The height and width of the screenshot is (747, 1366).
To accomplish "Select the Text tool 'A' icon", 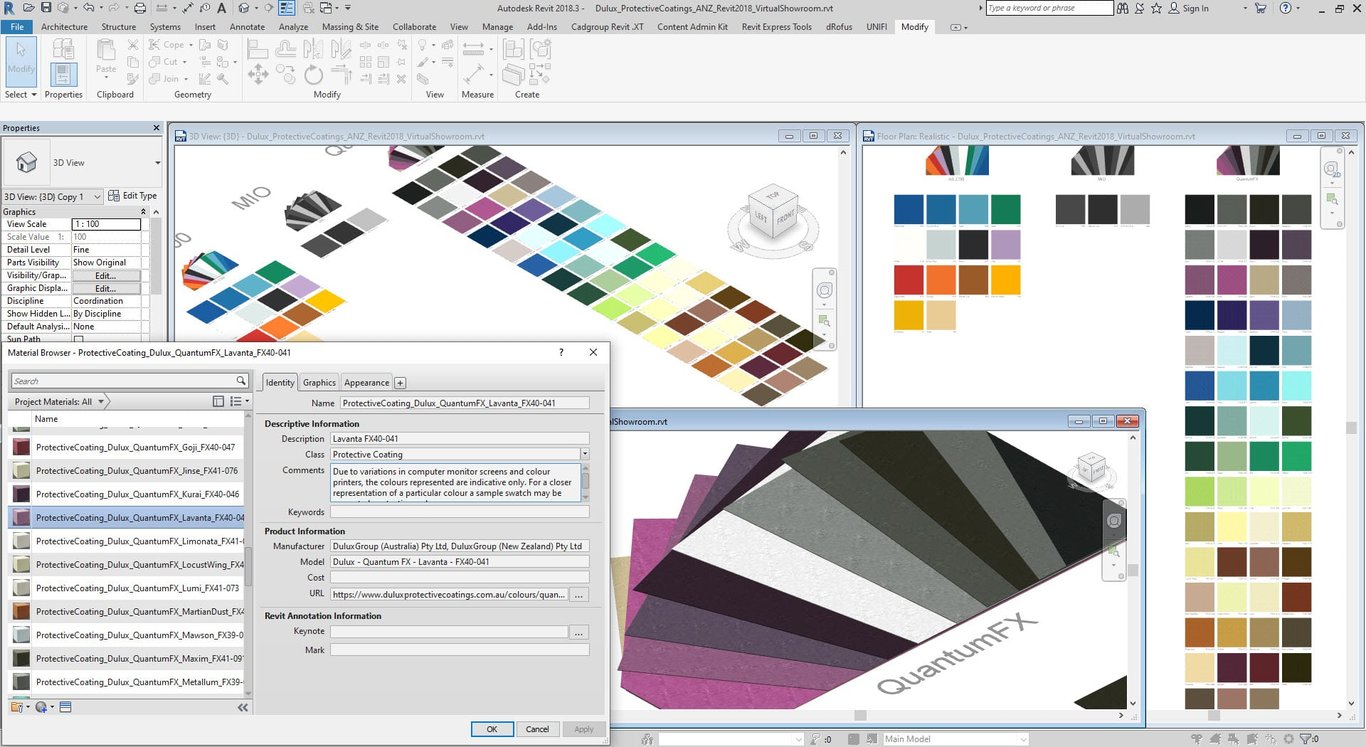I will [x=222, y=8].
